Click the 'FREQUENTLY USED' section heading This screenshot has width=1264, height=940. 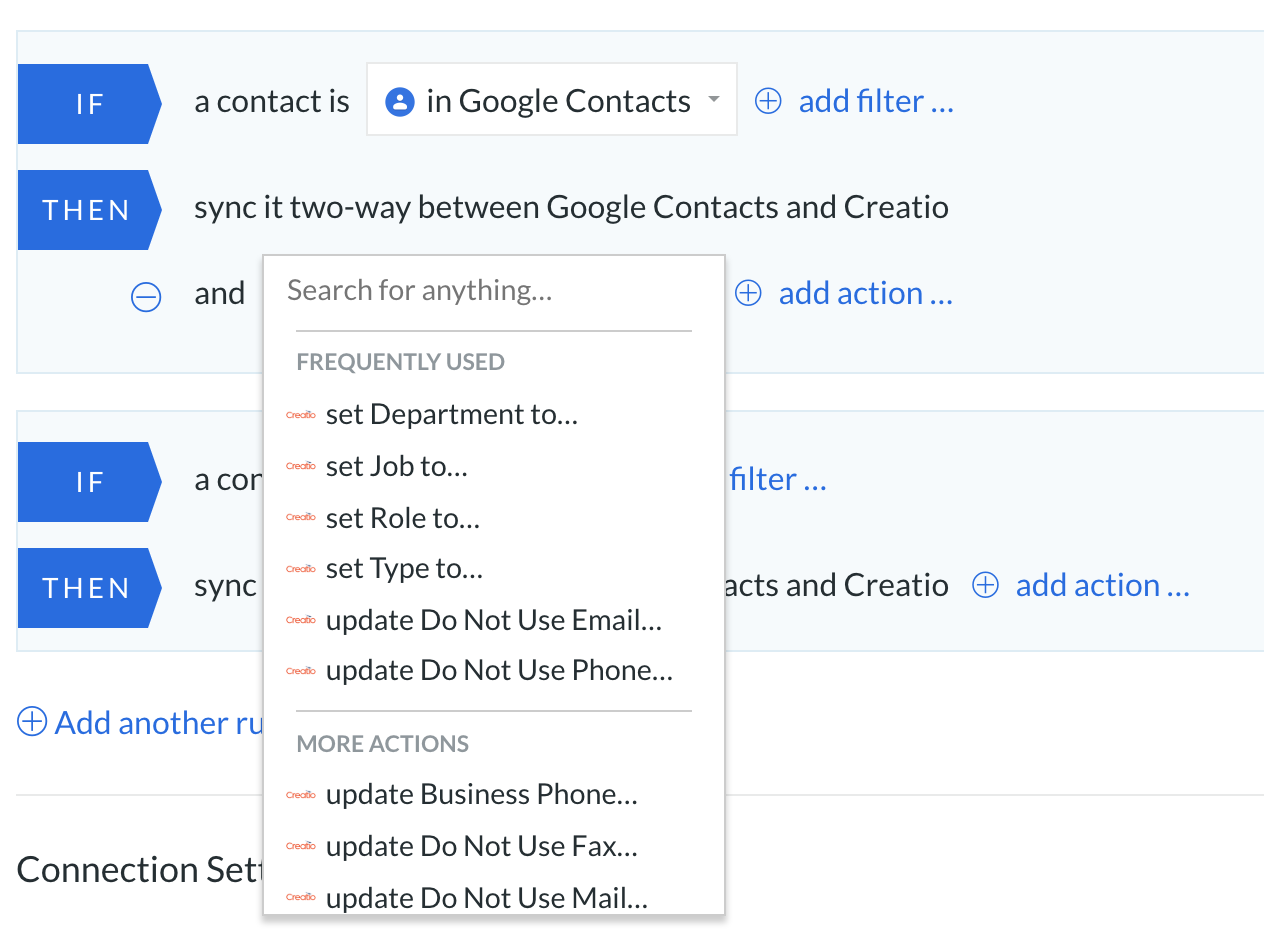(x=400, y=362)
